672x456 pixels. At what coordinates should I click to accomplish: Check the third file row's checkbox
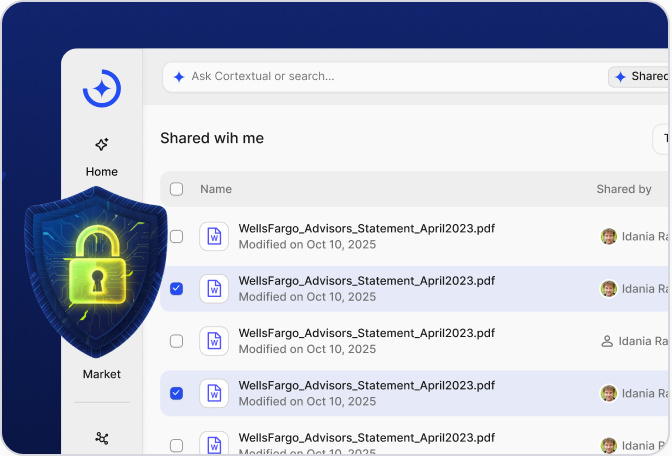tap(177, 341)
